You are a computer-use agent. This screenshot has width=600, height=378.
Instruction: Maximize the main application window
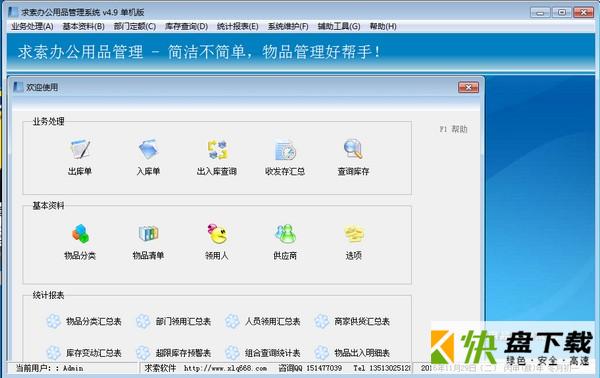coord(562,13)
